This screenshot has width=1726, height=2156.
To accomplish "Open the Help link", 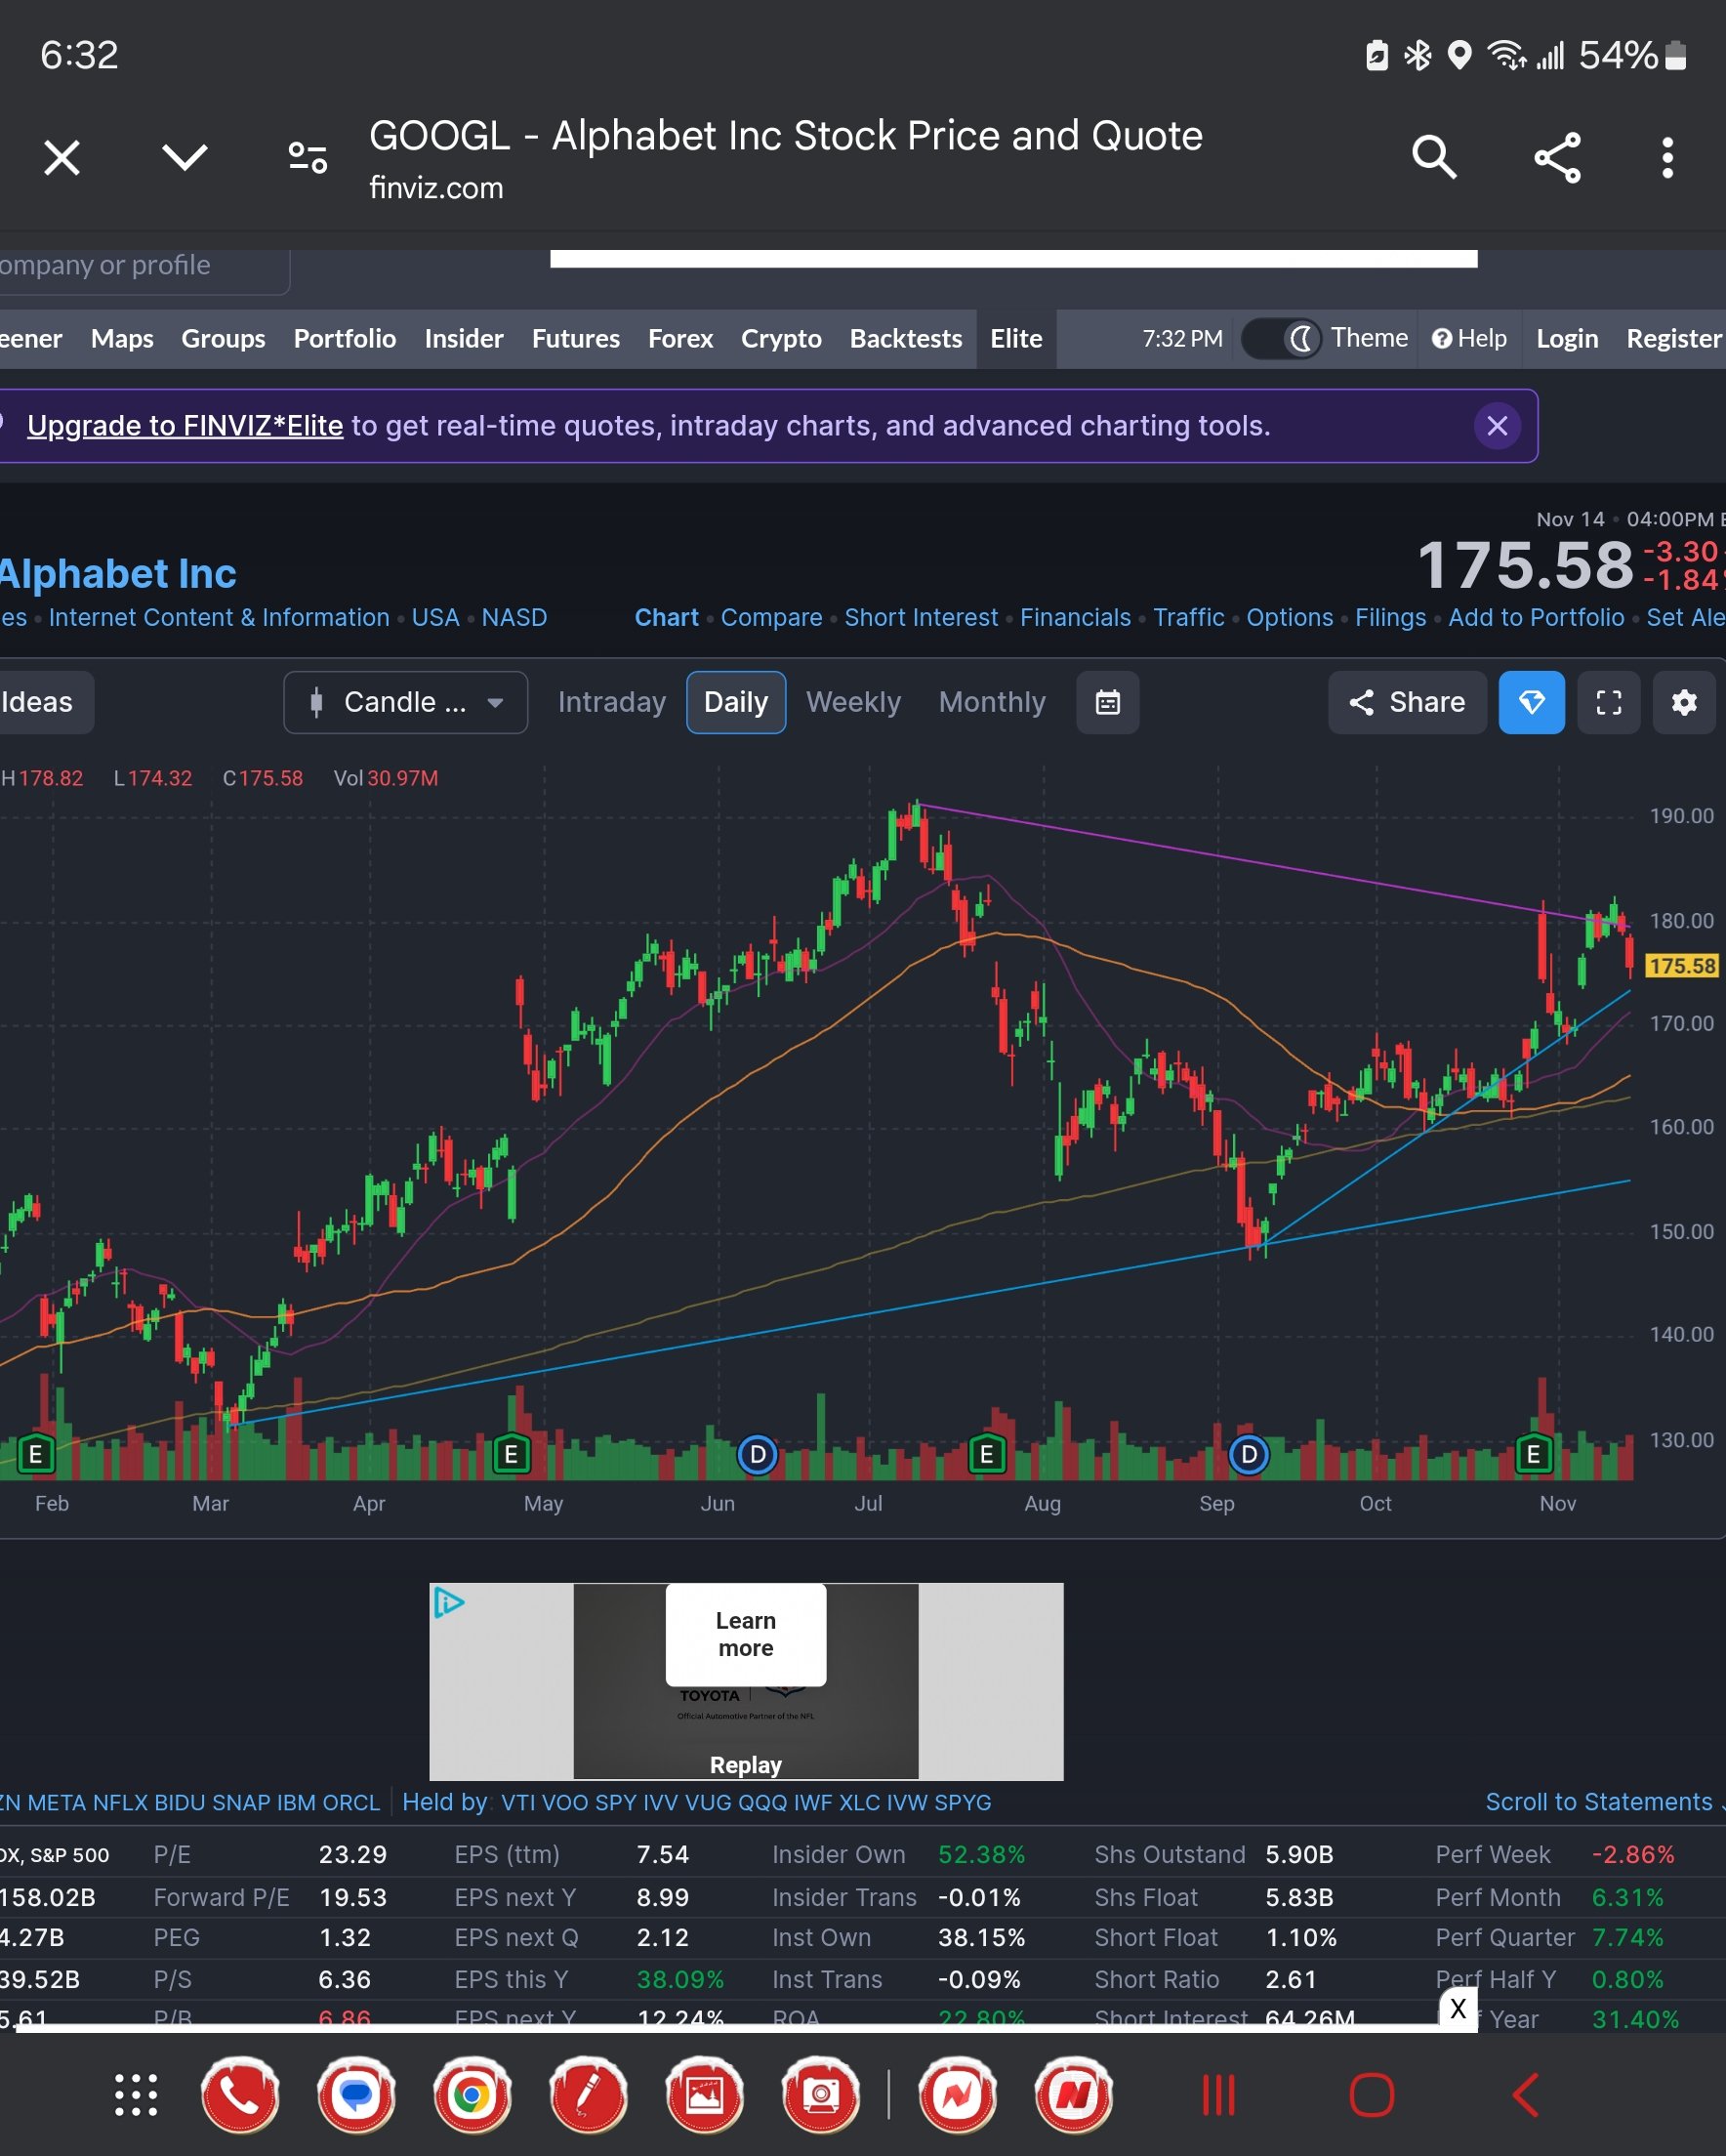I will [1469, 339].
